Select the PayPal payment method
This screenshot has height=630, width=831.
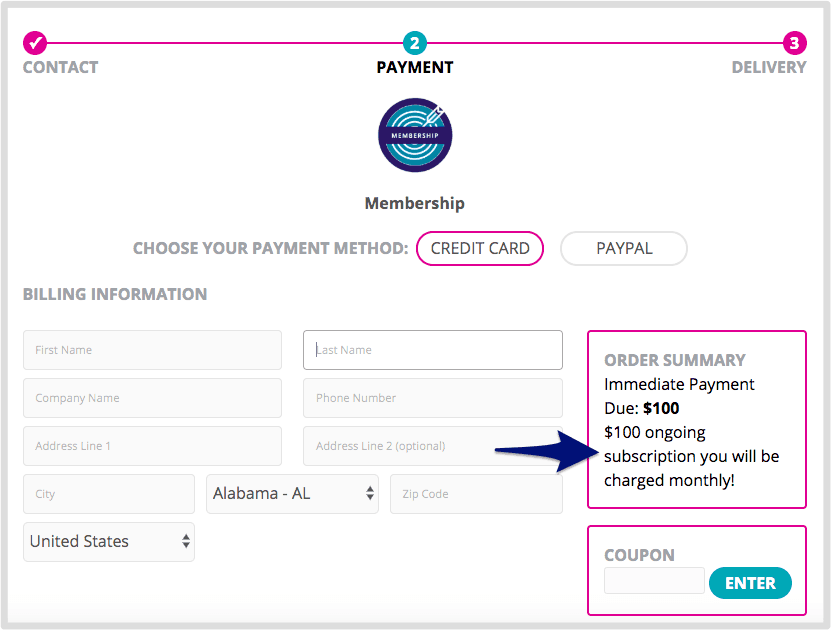pyautogui.click(x=623, y=248)
